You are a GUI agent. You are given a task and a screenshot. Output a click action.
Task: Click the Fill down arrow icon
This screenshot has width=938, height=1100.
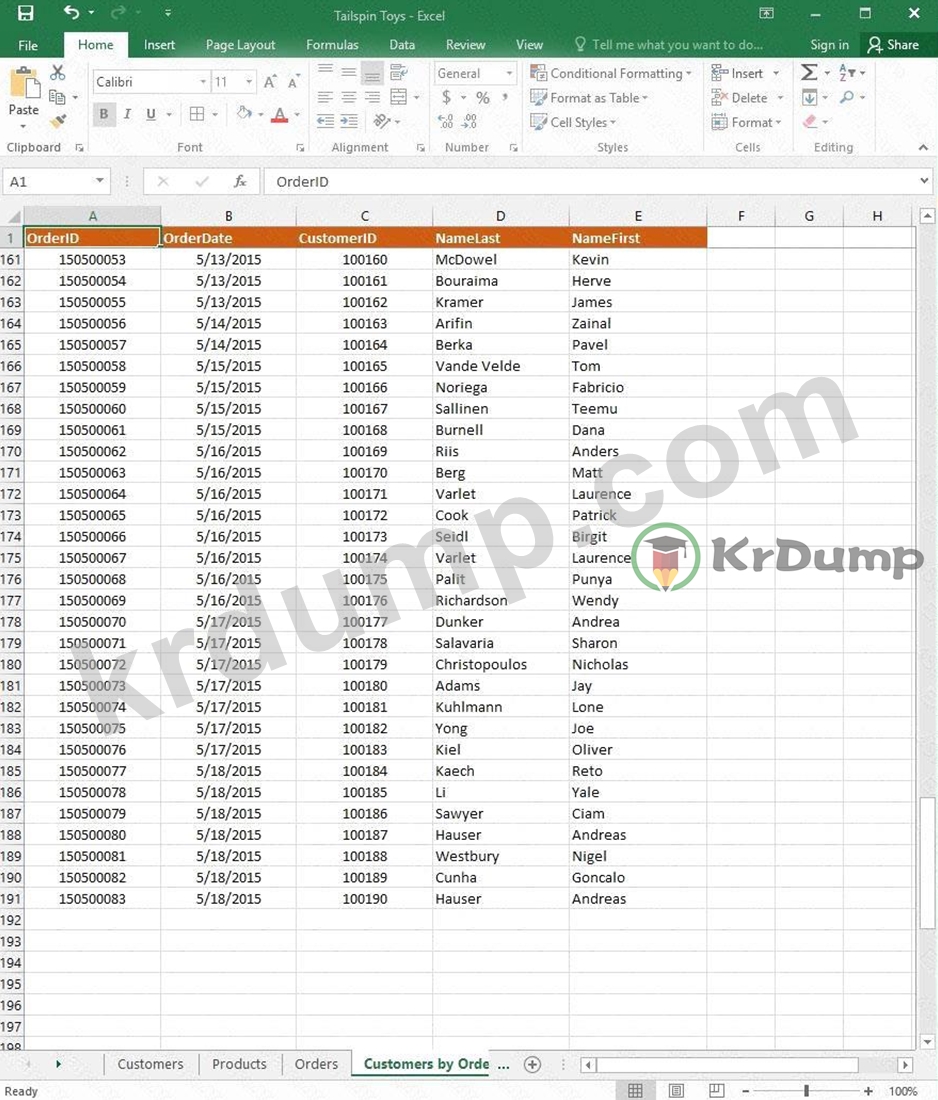pos(809,97)
